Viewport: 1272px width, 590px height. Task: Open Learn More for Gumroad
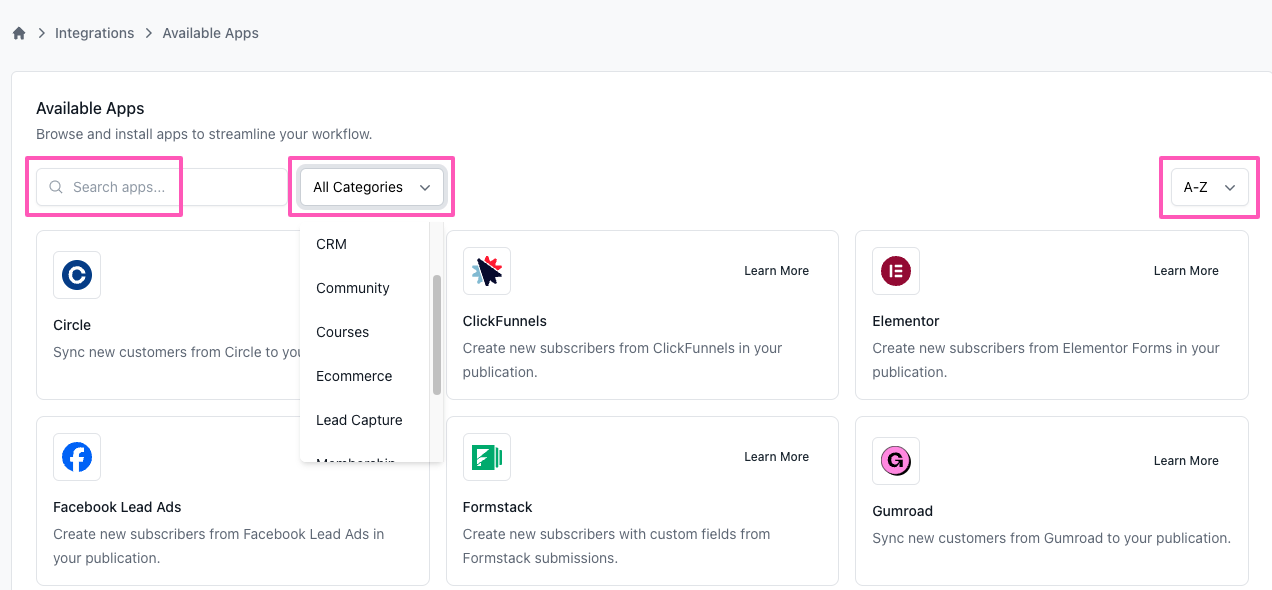point(1186,461)
